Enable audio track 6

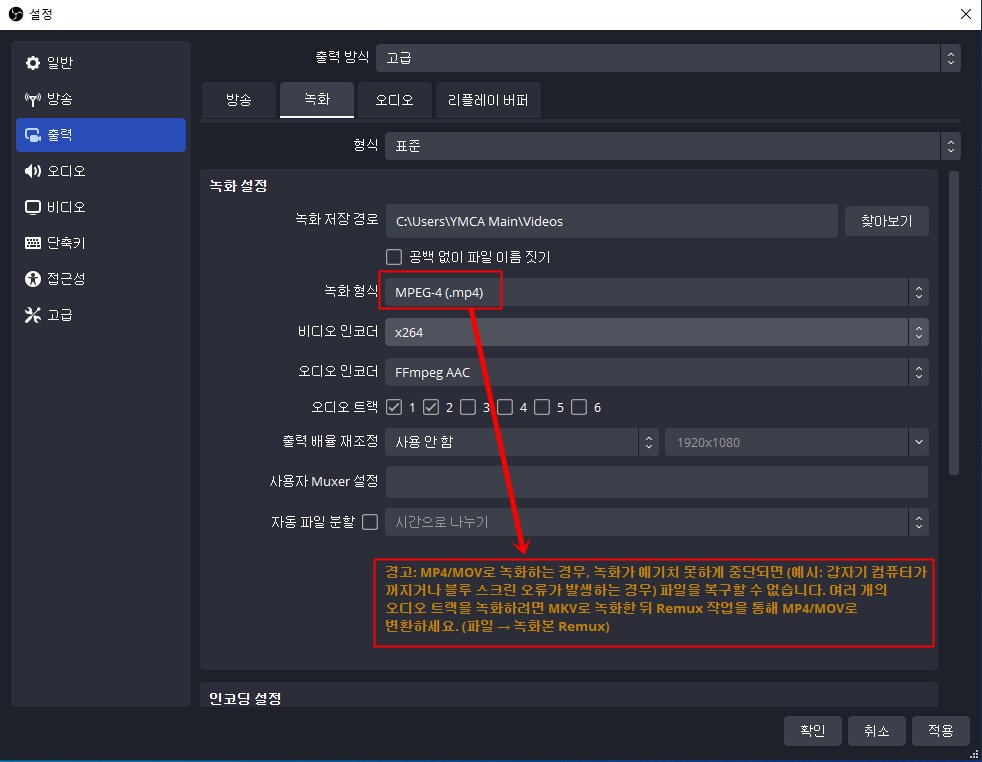pyautogui.click(x=579, y=408)
